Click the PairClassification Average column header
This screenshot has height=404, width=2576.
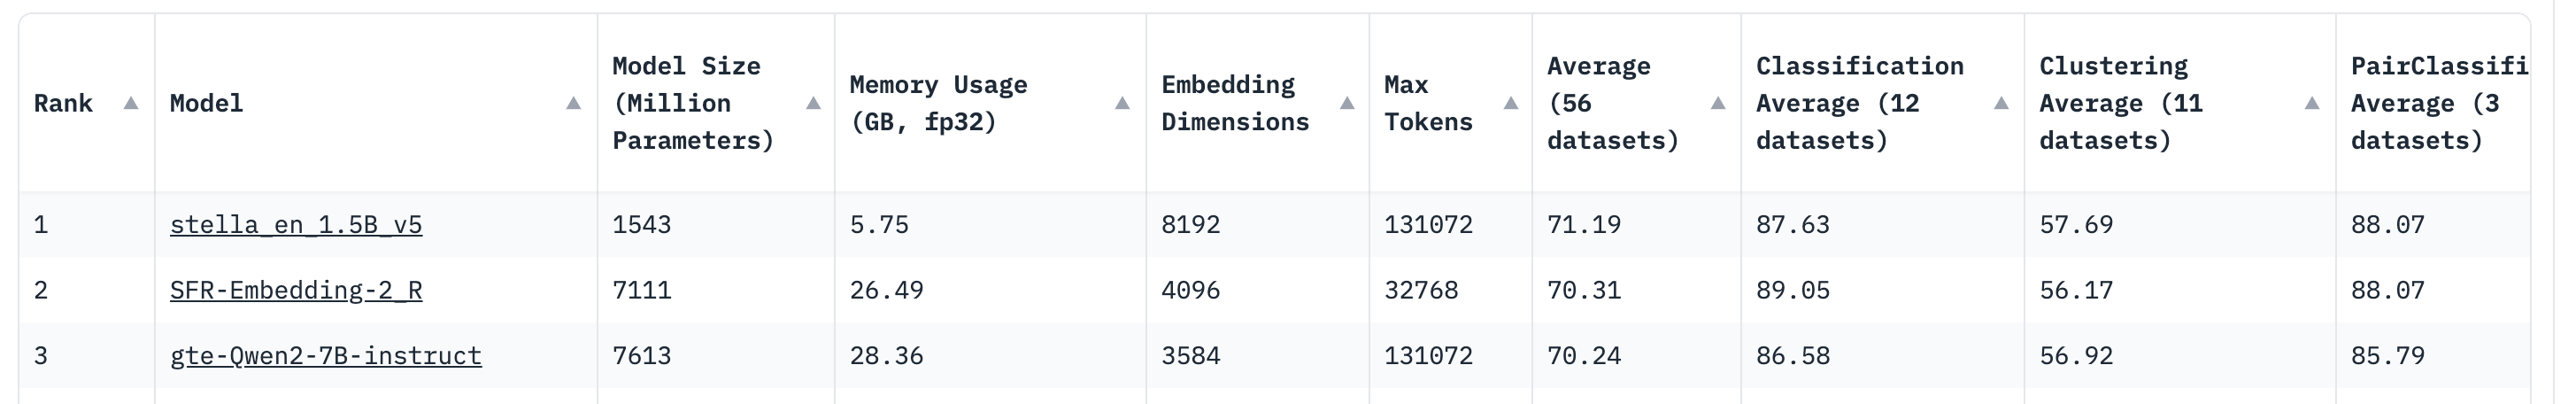(x=2438, y=103)
